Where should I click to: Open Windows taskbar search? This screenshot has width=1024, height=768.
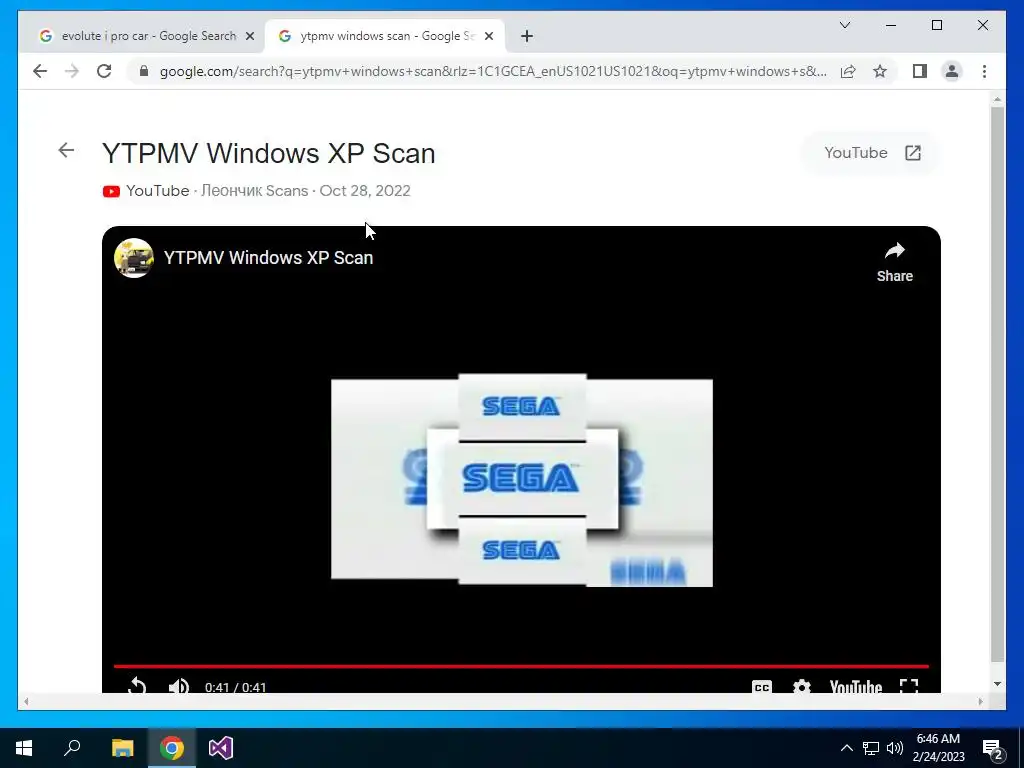pyautogui.click(x=72, y=748)
